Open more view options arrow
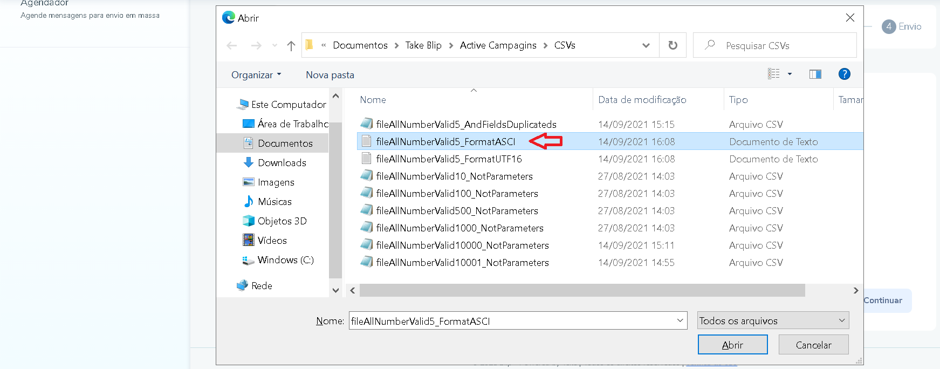The image size is (940, 369). tap(790, 74)
